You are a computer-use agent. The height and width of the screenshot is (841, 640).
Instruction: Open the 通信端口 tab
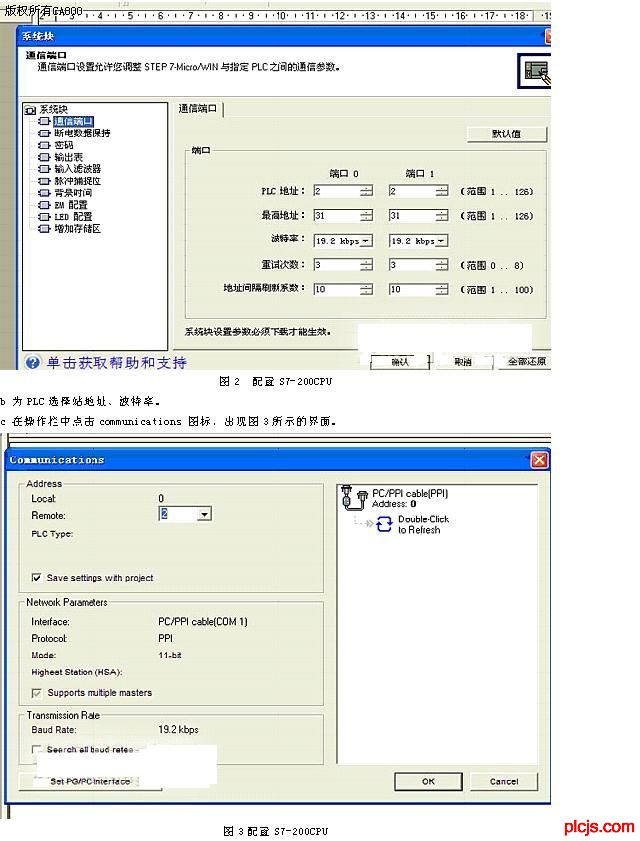198,109
